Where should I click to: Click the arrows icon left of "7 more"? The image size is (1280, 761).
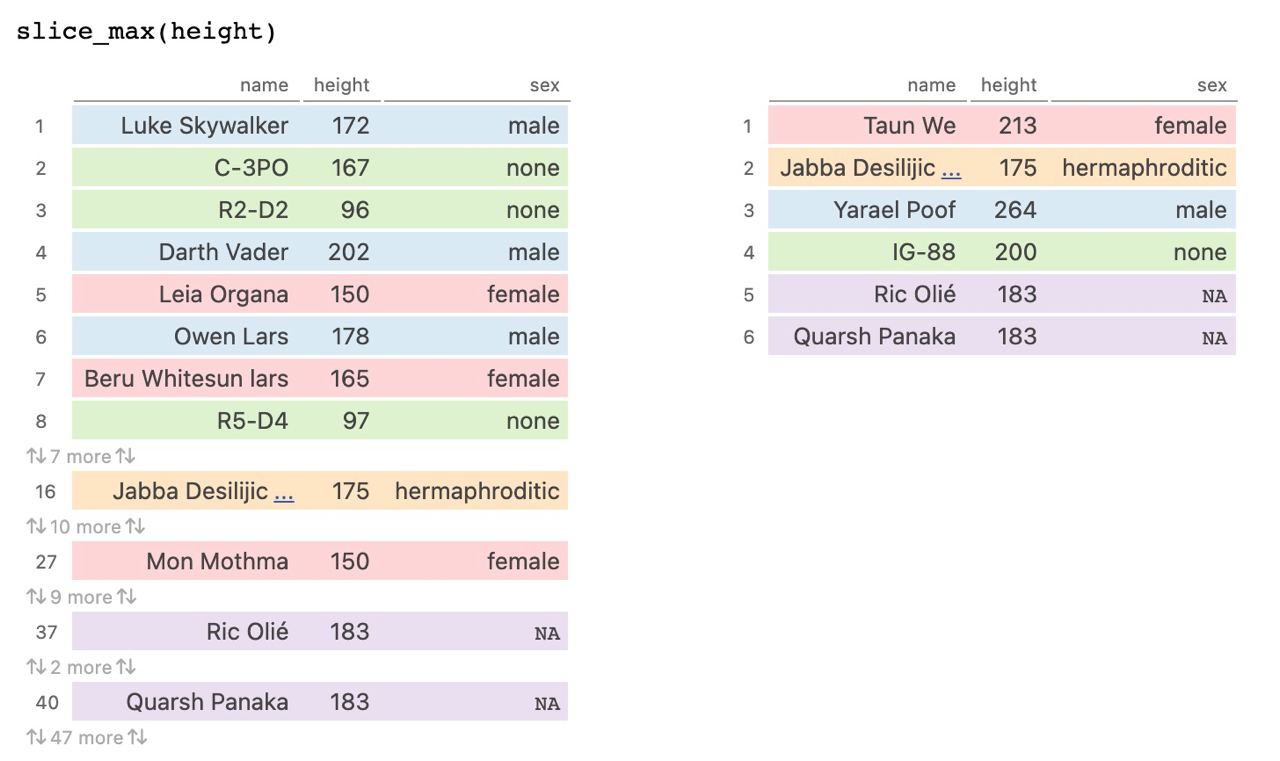[x=36, y=456]
